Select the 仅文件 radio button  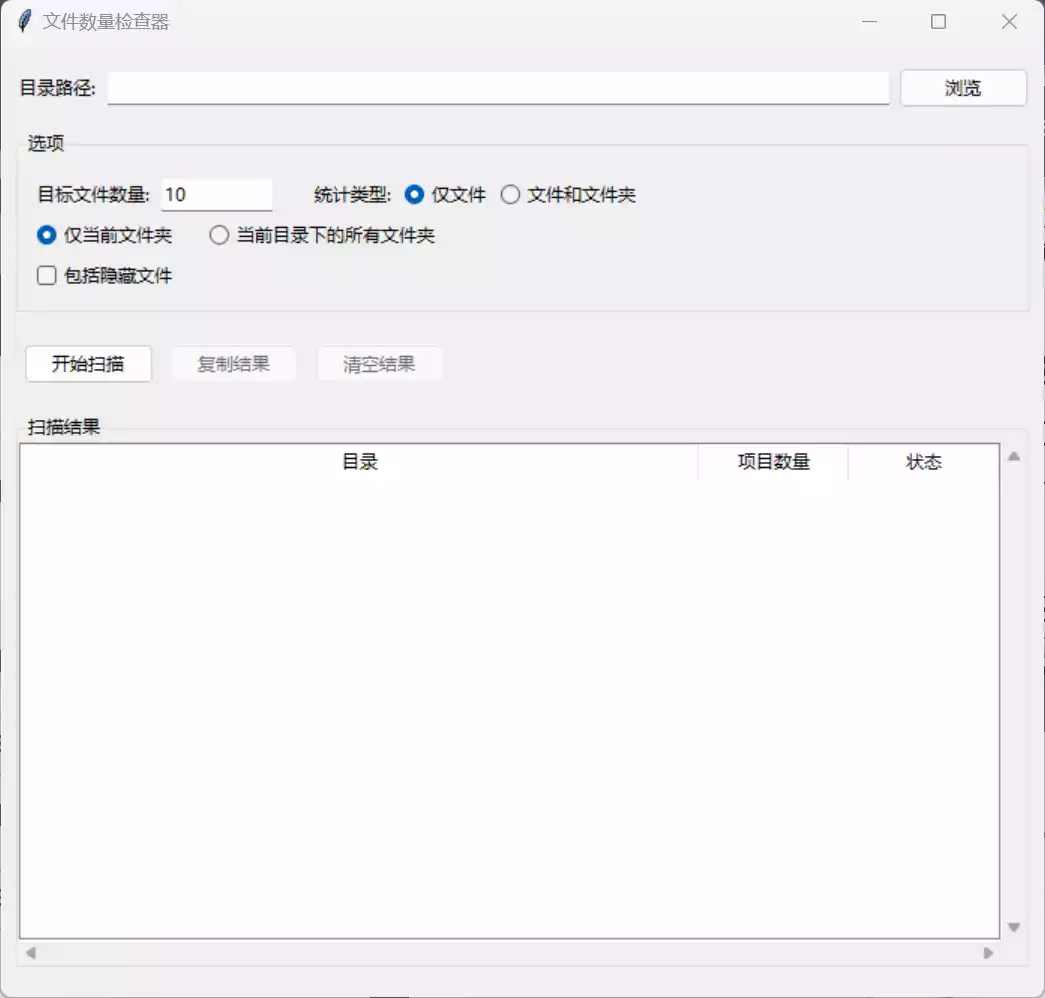pos(414,195)
